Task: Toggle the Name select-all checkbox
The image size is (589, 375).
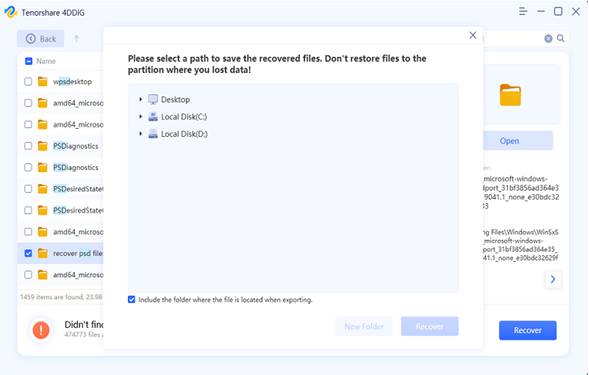Action: pyautogui.click(x=29, y=61)
